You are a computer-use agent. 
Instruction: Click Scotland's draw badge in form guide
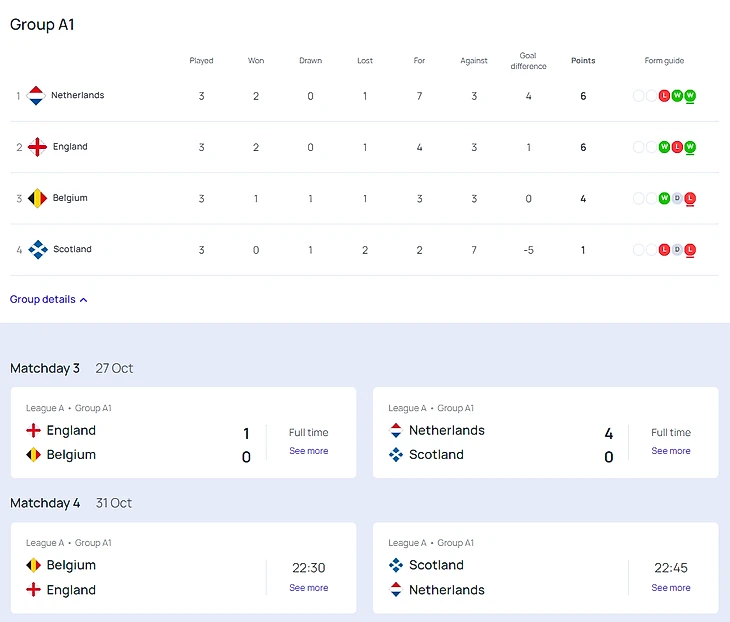point(677,250)
